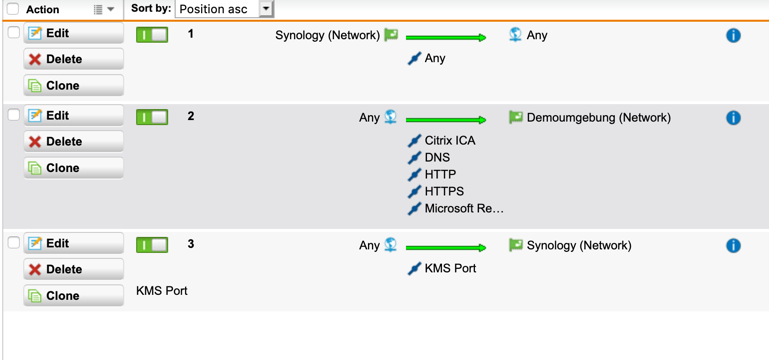Click Synology (Network) destination text in rule 3
The width and height of the screenshot is (769, 360).
[579, 245]
